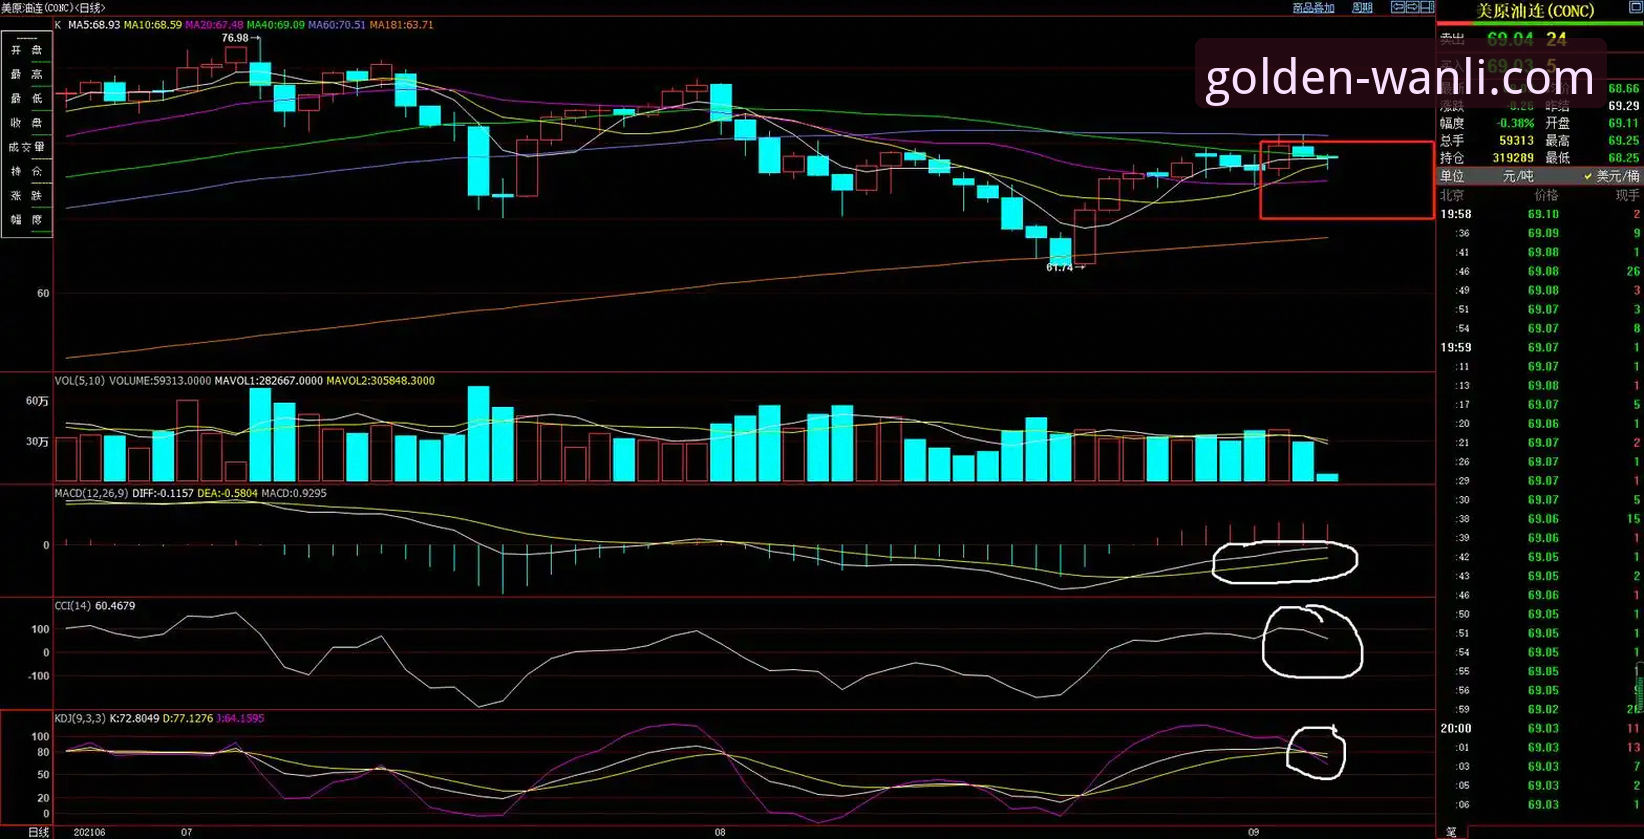Viewport: 1644px width, 839px height.
Task: Click the CCI(14) indicator label
Action: (73, 606)
